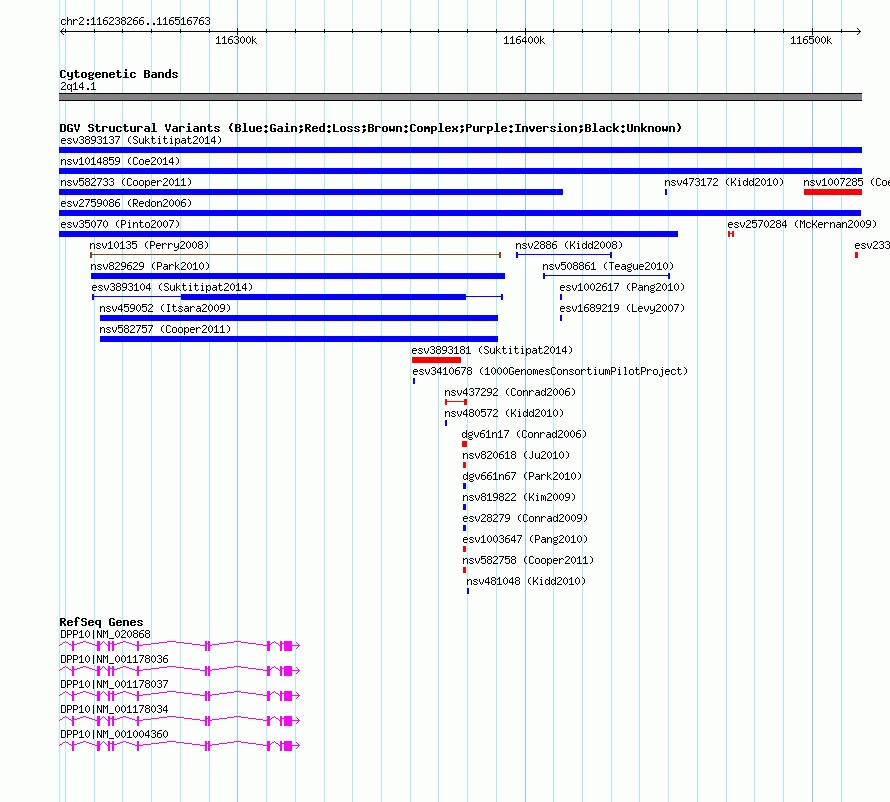The width and height of the screenshot is (890, 802).
Task: Click the 2q14.1 cytogenetic band bar
Action: coord(460,97)
